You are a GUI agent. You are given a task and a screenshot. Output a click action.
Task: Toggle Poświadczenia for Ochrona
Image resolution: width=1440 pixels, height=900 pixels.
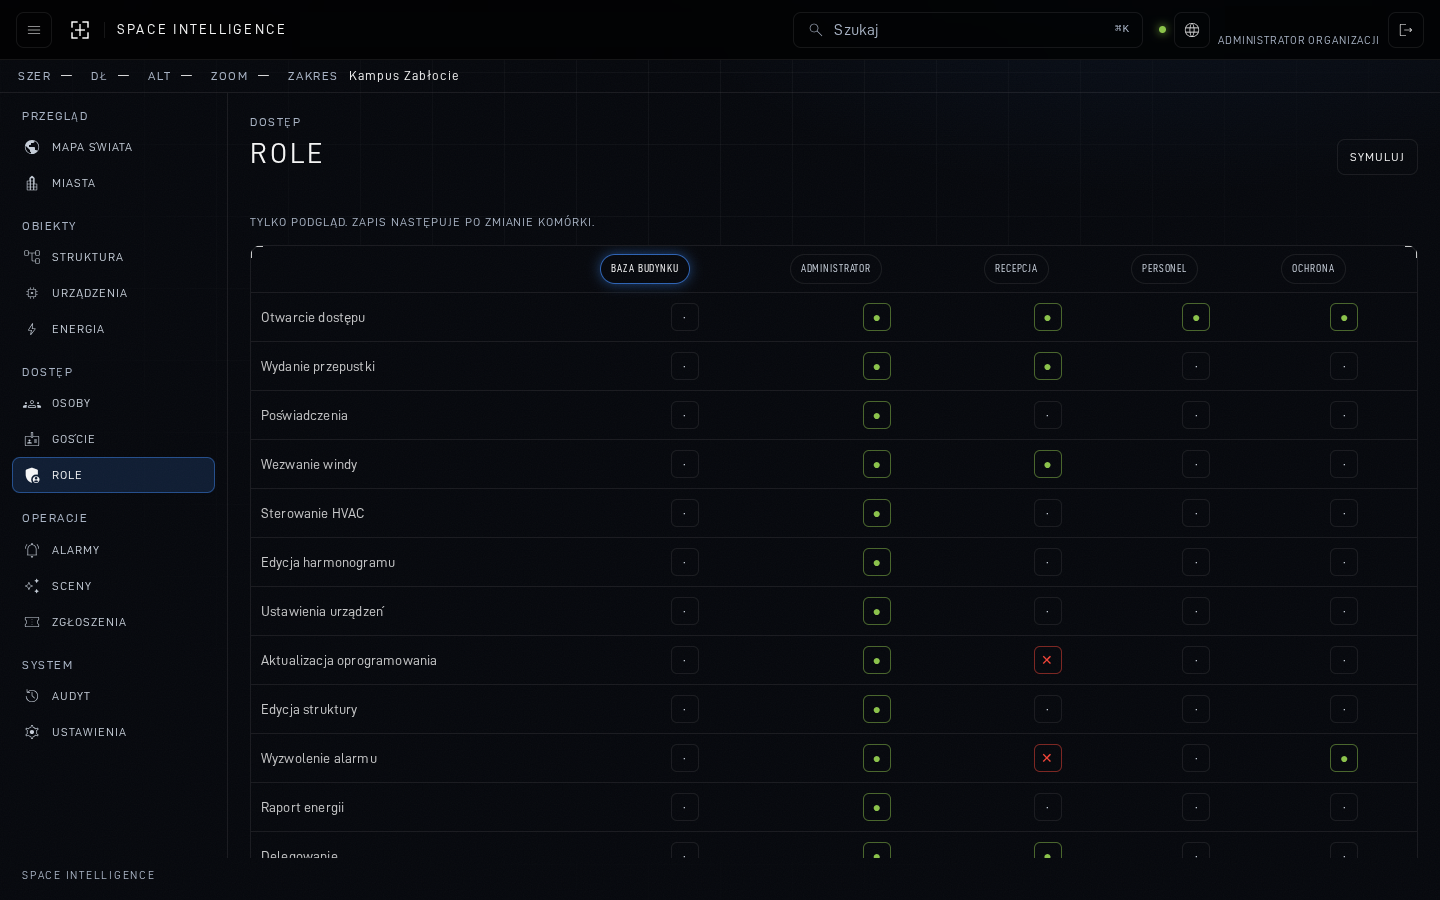coord(1344,415)
